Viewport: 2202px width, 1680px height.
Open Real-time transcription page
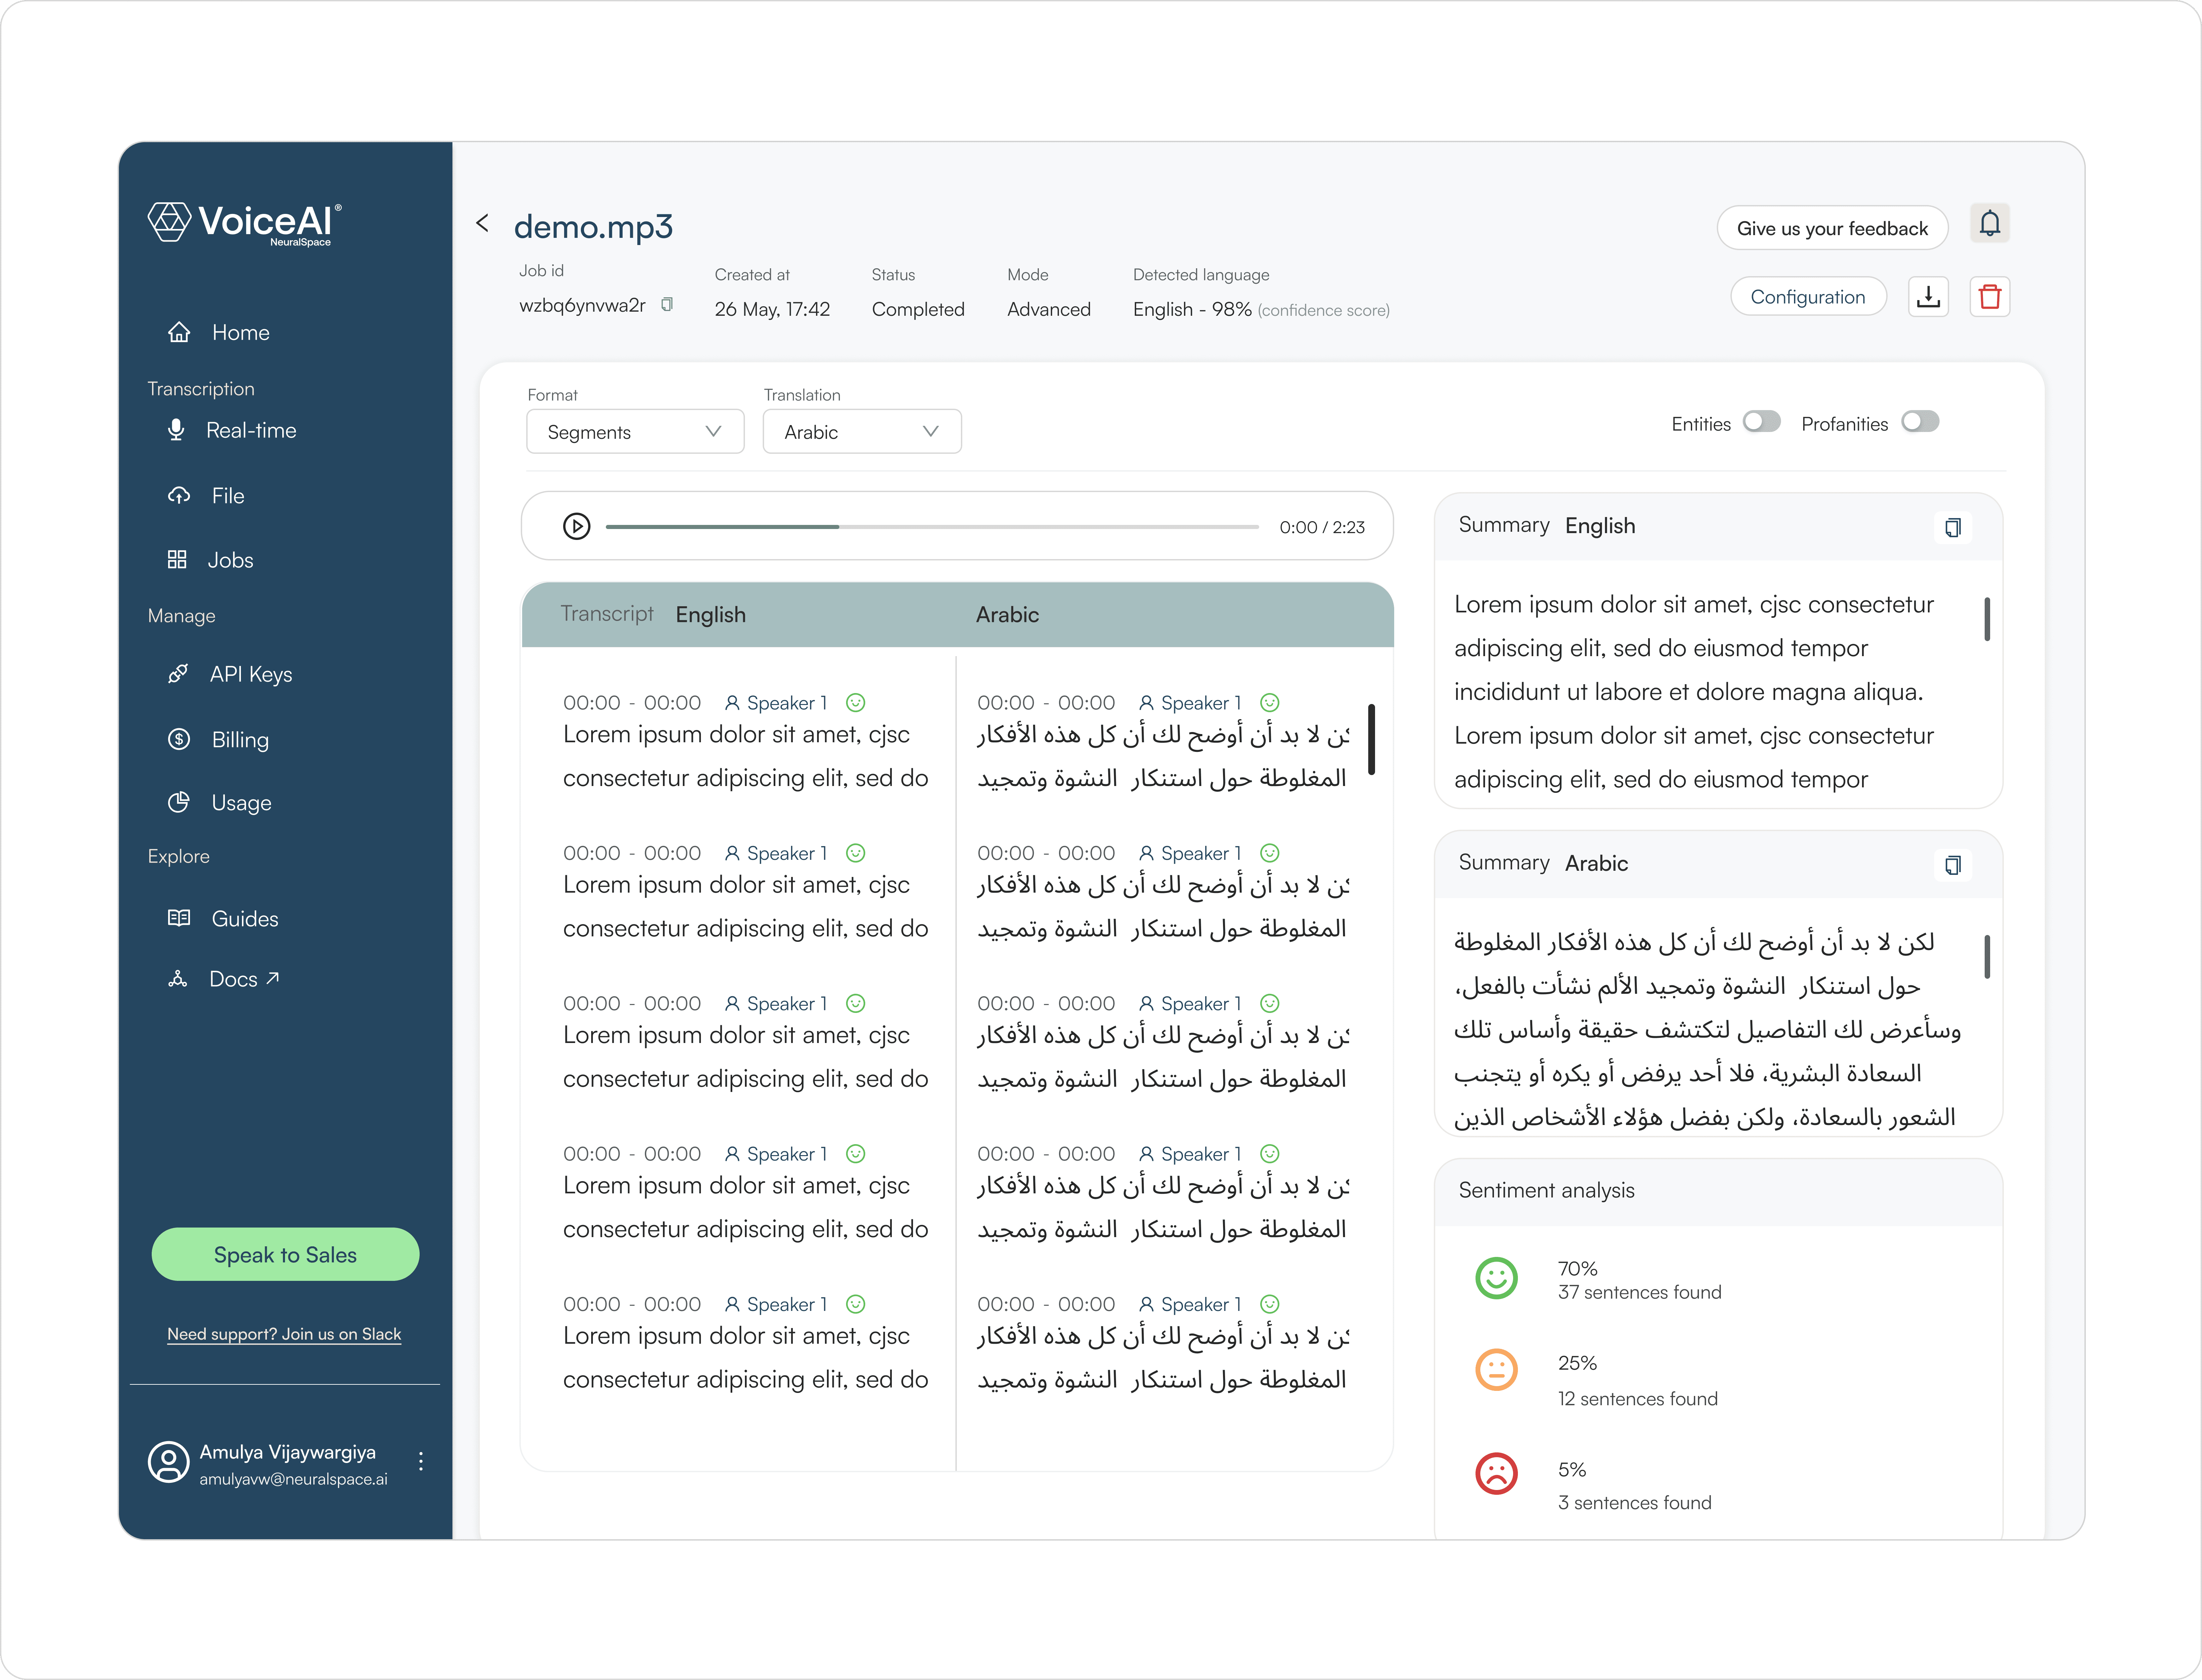pyautogui.click(x=250, y=430)
